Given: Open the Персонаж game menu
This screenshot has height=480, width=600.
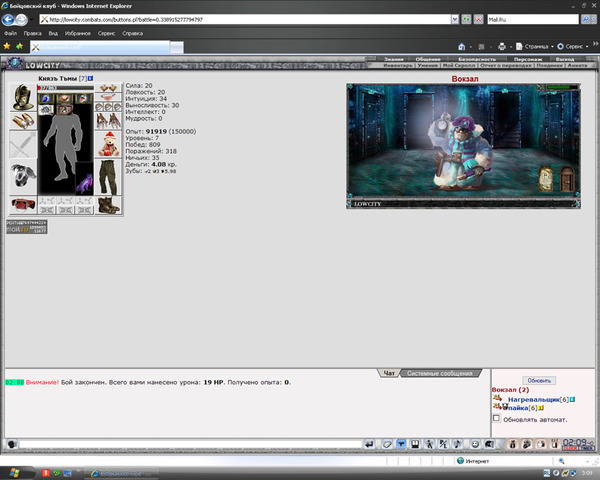Looking at the screenshot, I should point(528,59).
